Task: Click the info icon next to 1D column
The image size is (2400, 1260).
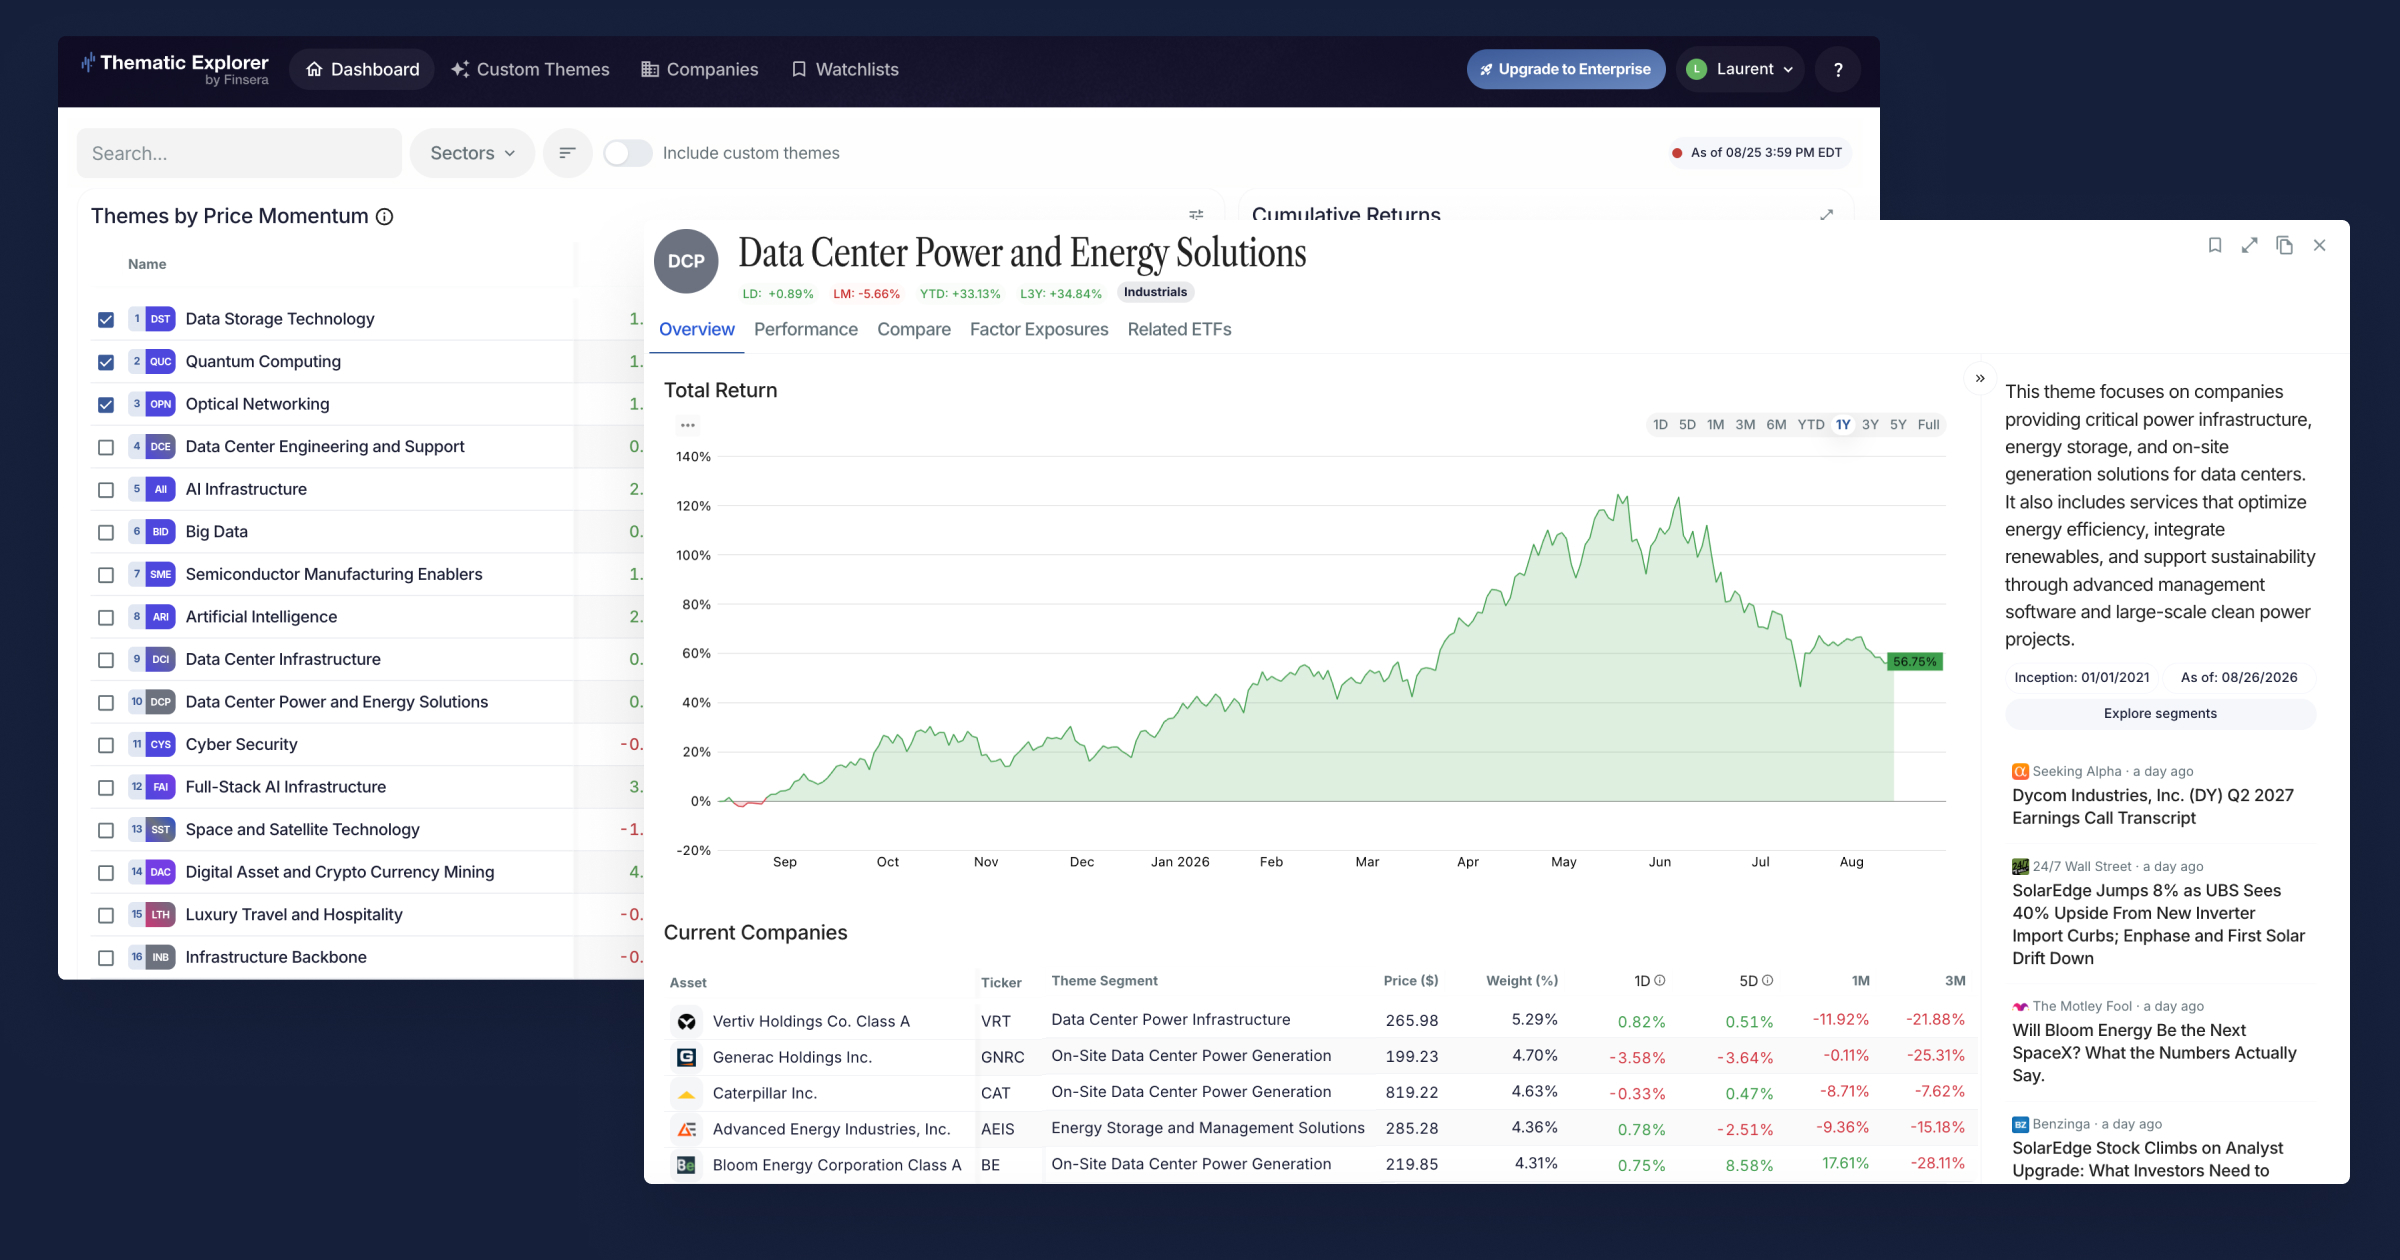Action: (1660, 981)
